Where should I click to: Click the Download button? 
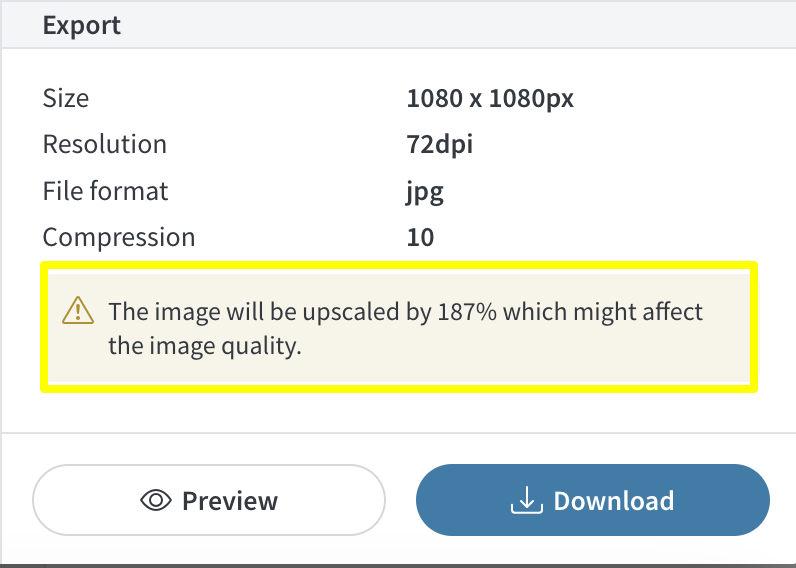[592, 500]
